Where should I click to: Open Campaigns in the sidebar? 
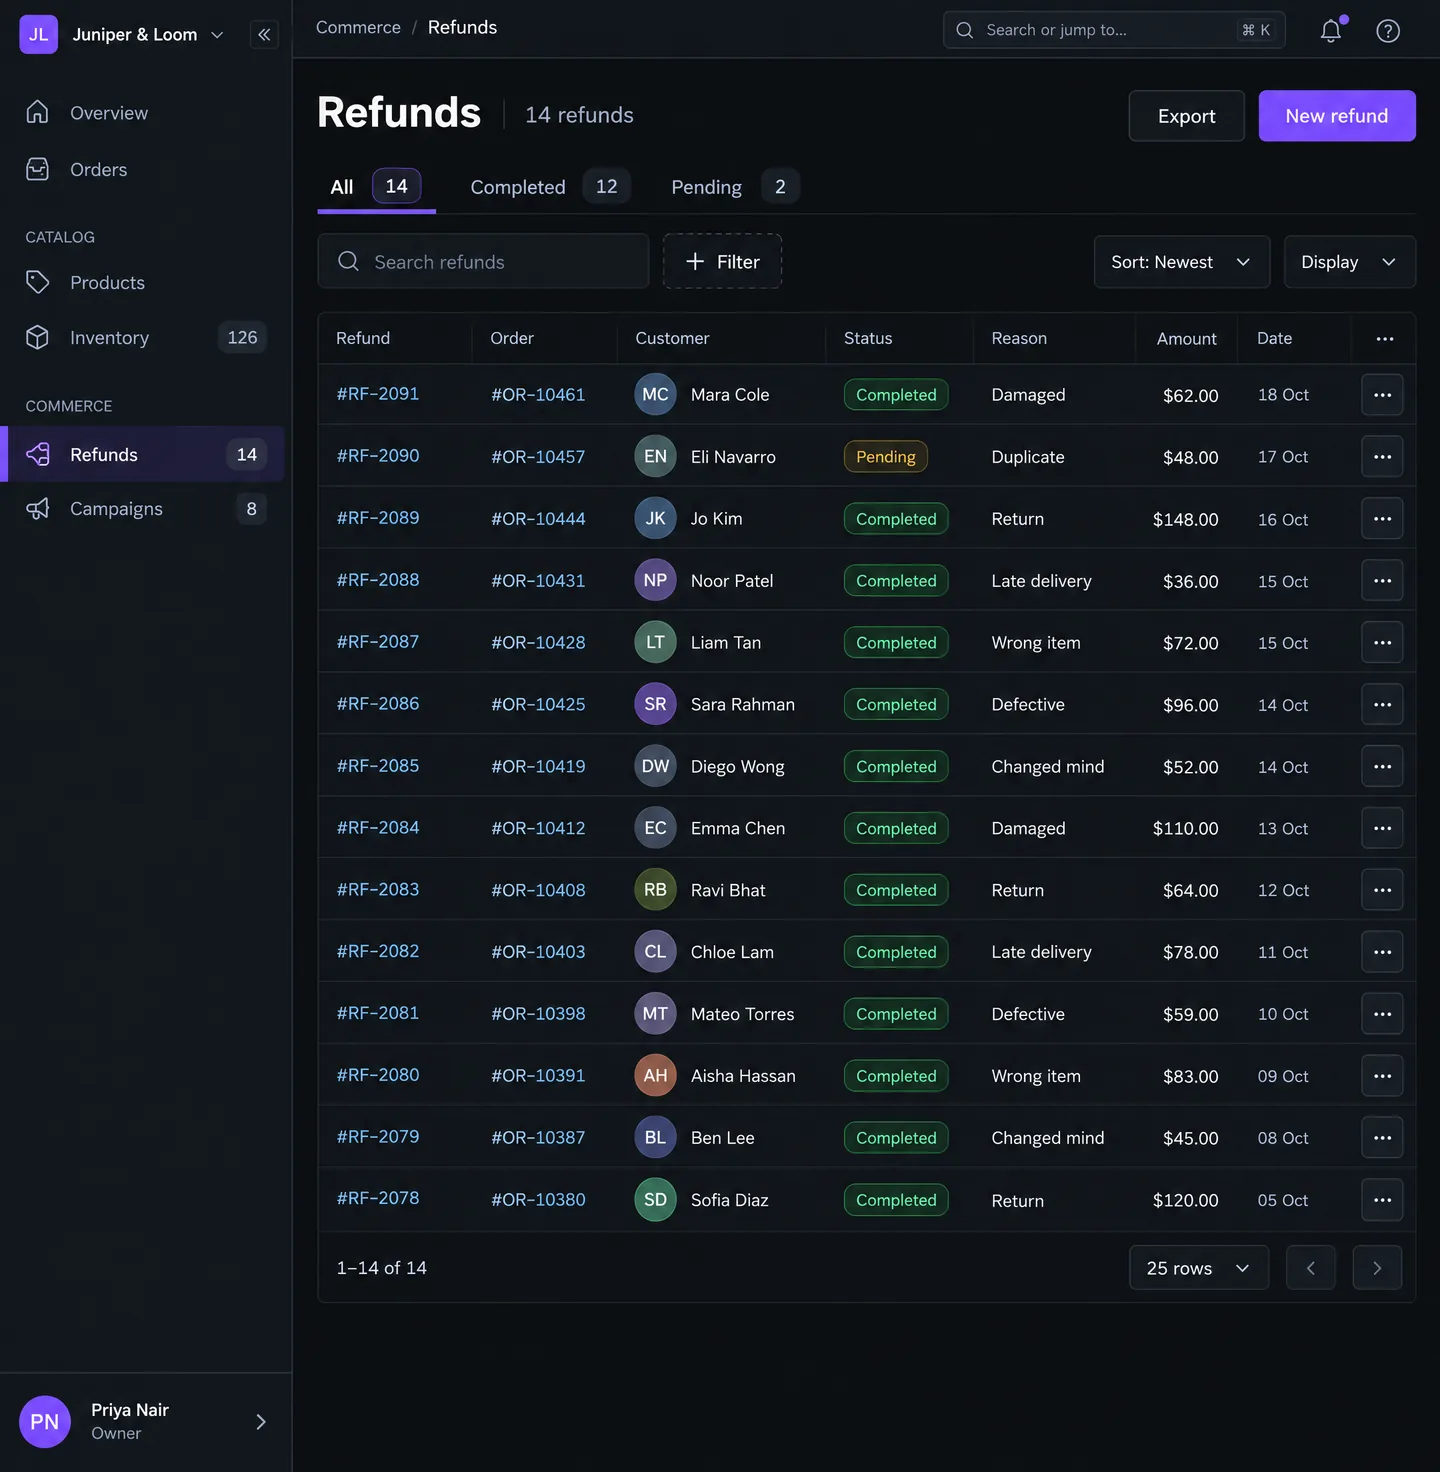click(146, 509)
